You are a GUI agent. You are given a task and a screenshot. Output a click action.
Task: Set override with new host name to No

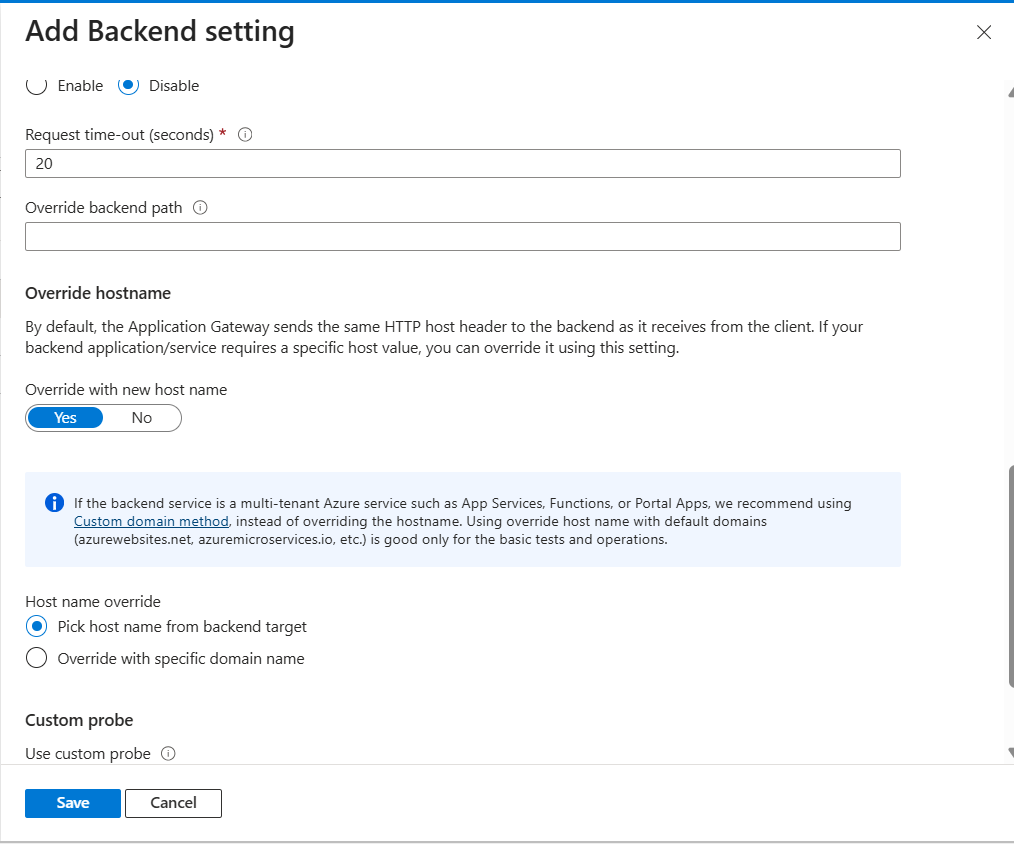pyautogui.click(x=142, y=418)
